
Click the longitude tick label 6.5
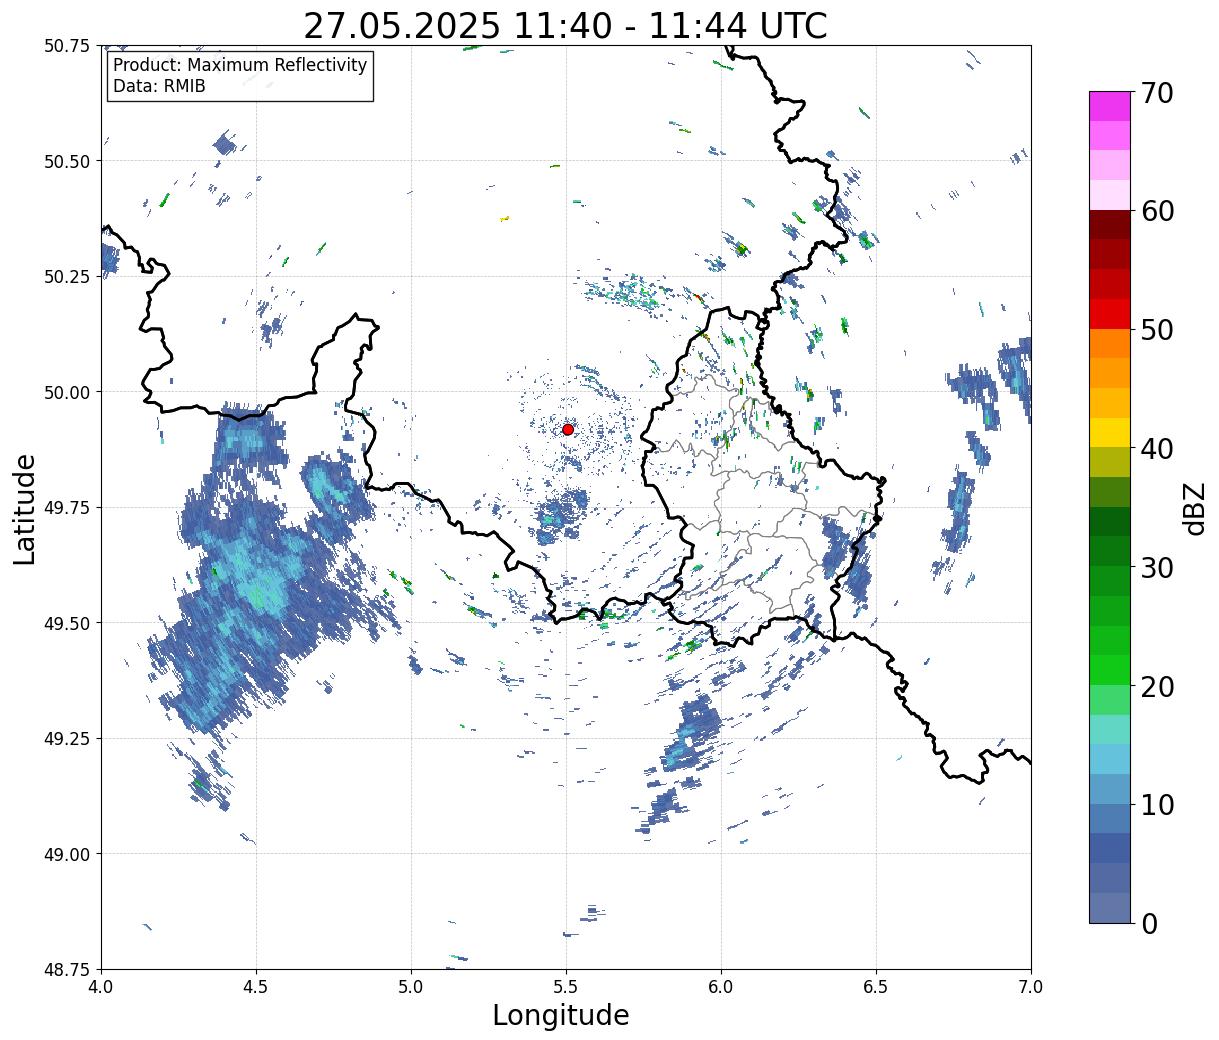[876, 987]
